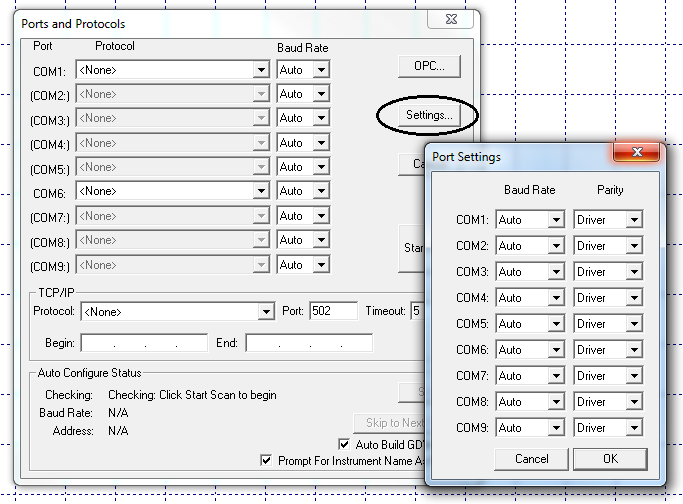
Task: Open COM9 Baud Rate in Port Settings
Action: (x=556, y=428)
